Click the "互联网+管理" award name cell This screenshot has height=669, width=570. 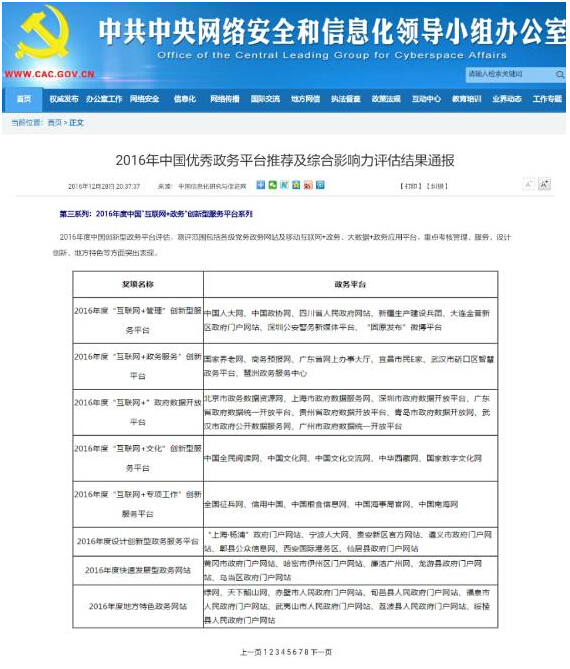pyautogui.click(x=138, y=320)
